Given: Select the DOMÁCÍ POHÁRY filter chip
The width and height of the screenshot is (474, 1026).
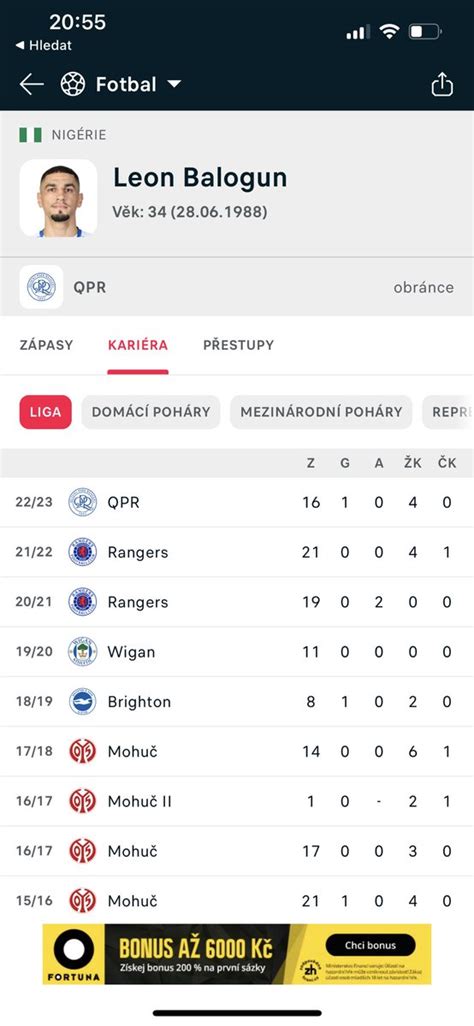Looking at the screenshot, I should [x=151, y=412].
